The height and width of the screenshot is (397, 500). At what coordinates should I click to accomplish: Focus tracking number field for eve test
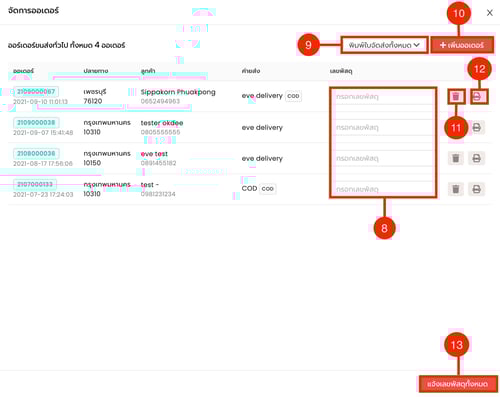[383, 158]
